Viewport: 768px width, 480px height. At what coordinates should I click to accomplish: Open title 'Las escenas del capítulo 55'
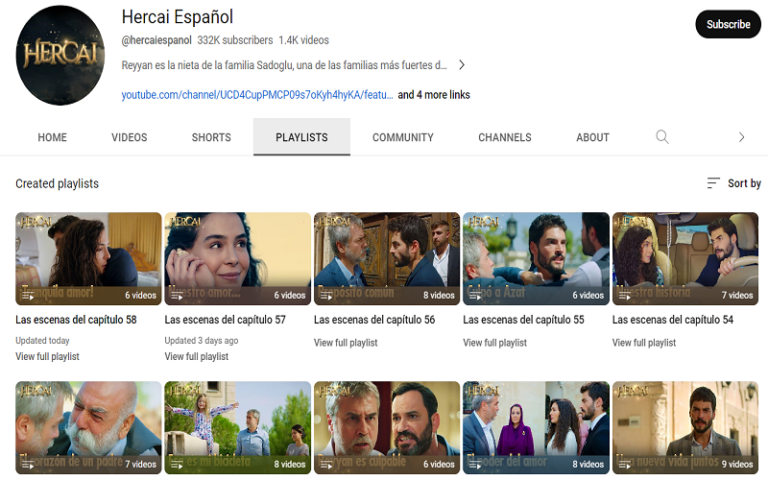[524, 320]
